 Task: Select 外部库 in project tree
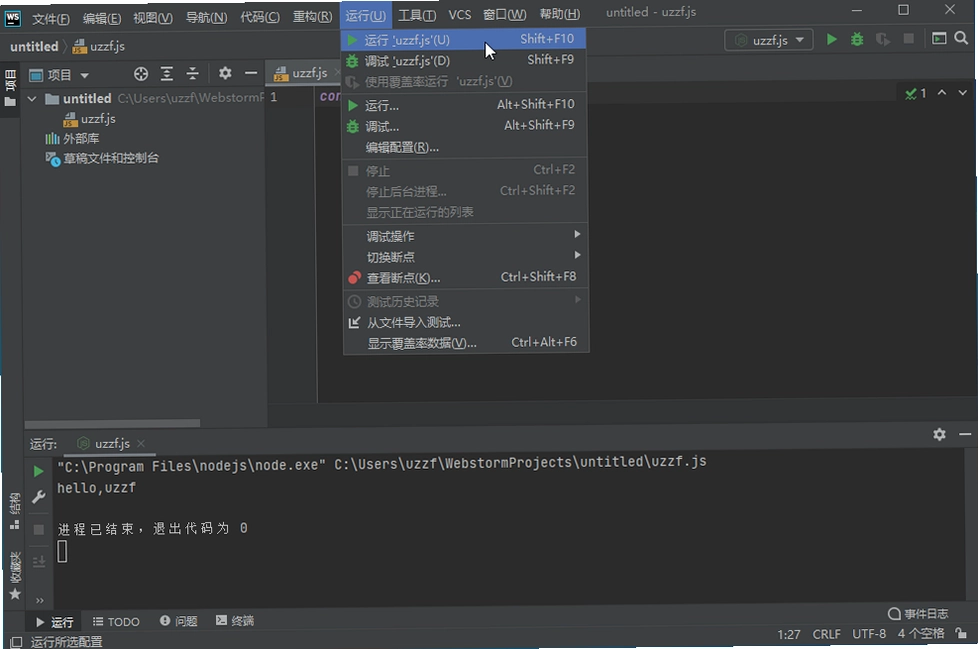coord(72,138)
